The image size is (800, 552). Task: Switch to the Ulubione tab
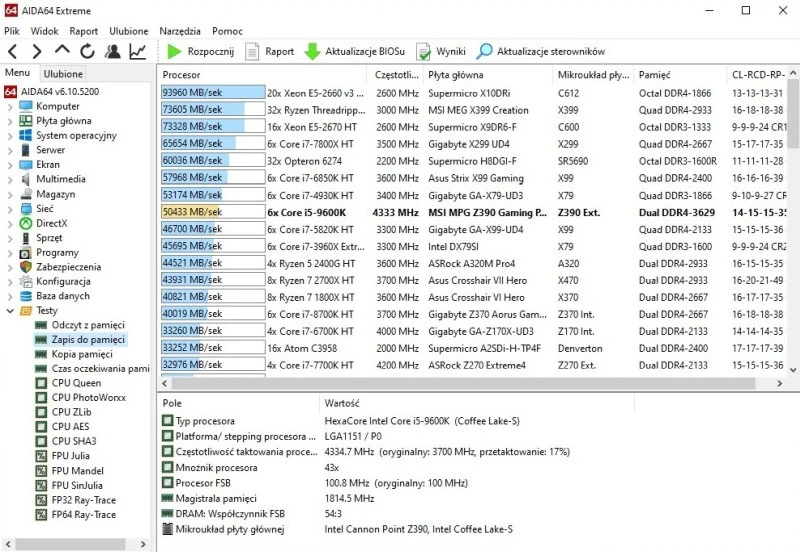pyautogui.click(x=63, y=74)
